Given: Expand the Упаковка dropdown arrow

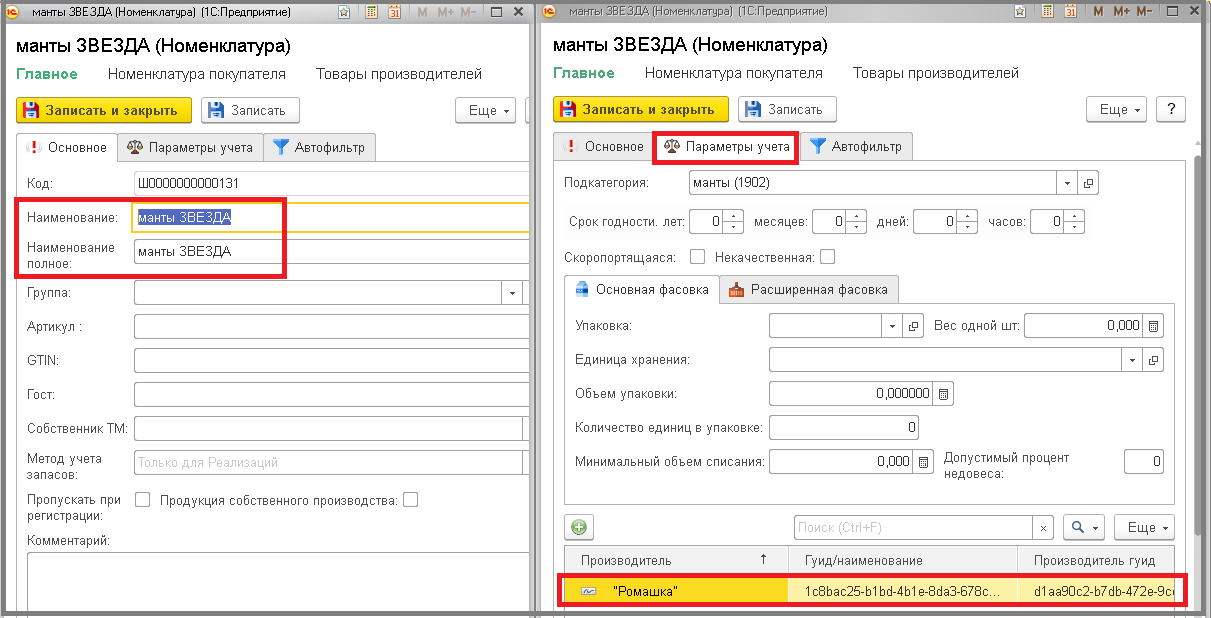Looking at the screenshot, I should (892, 326).
